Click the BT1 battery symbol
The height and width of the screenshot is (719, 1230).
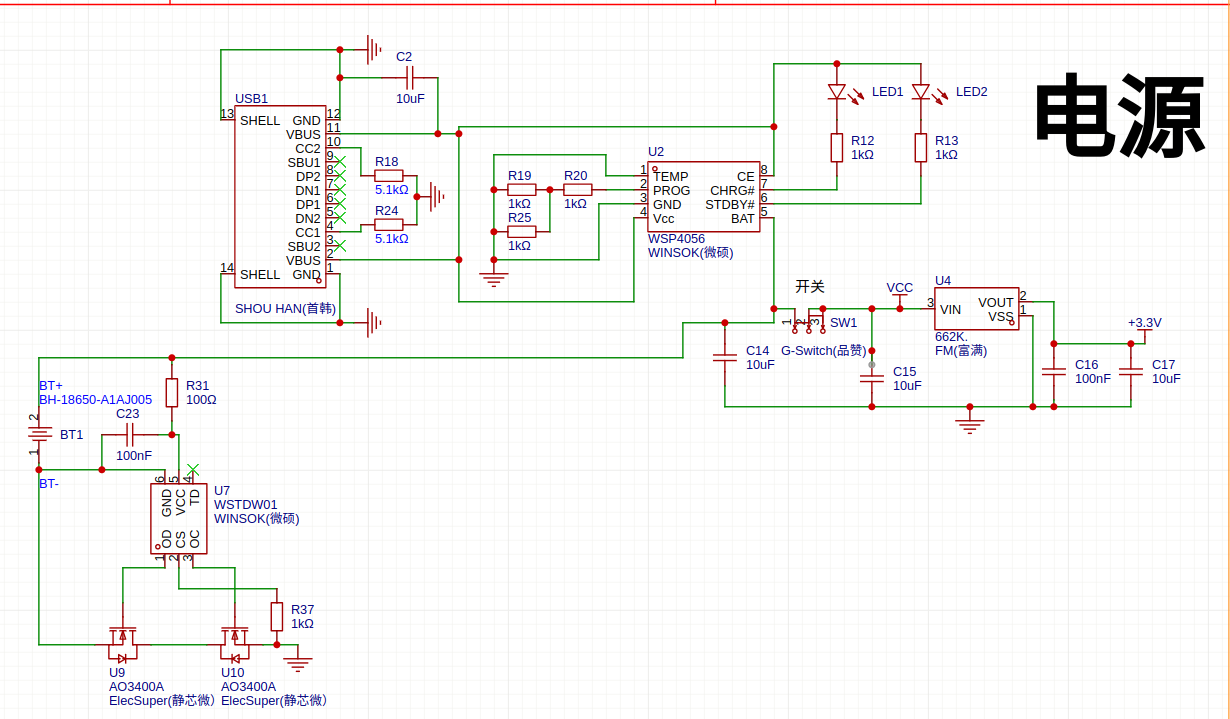click(39, 434)
